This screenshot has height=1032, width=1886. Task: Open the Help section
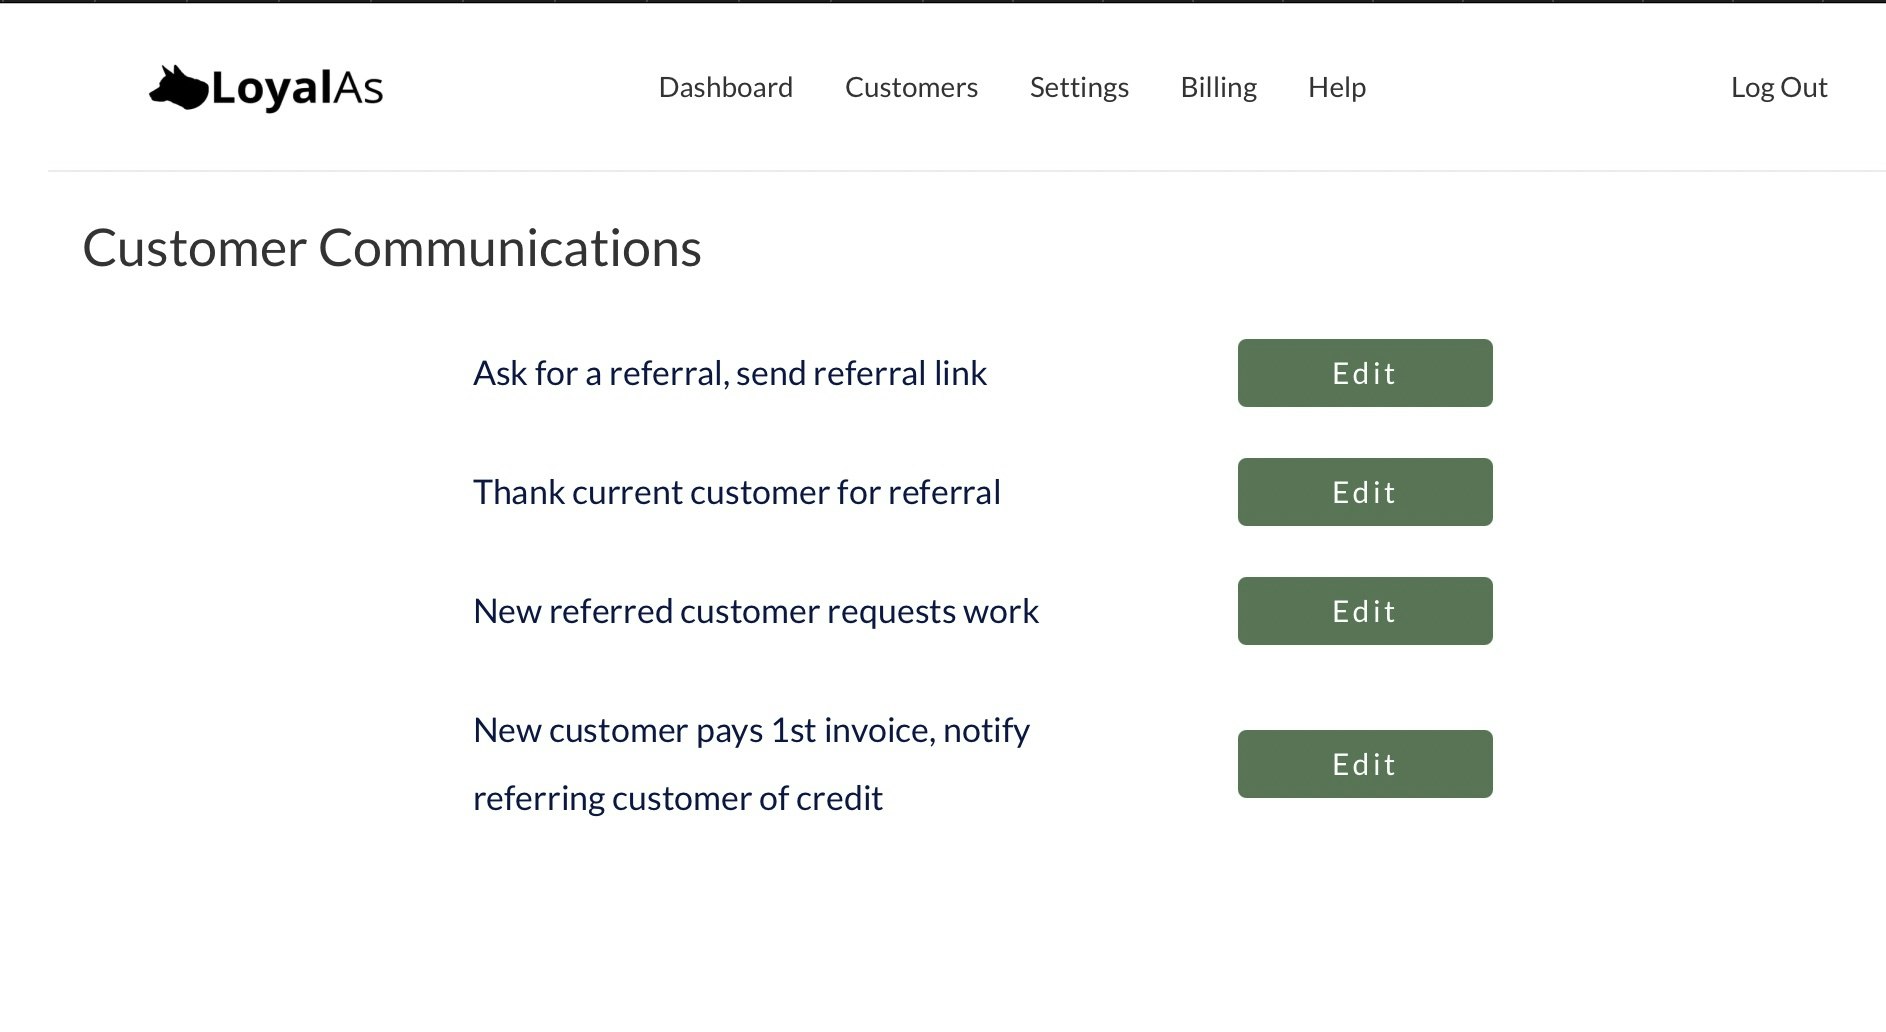pyautogui.click(x=1337, y=88)
